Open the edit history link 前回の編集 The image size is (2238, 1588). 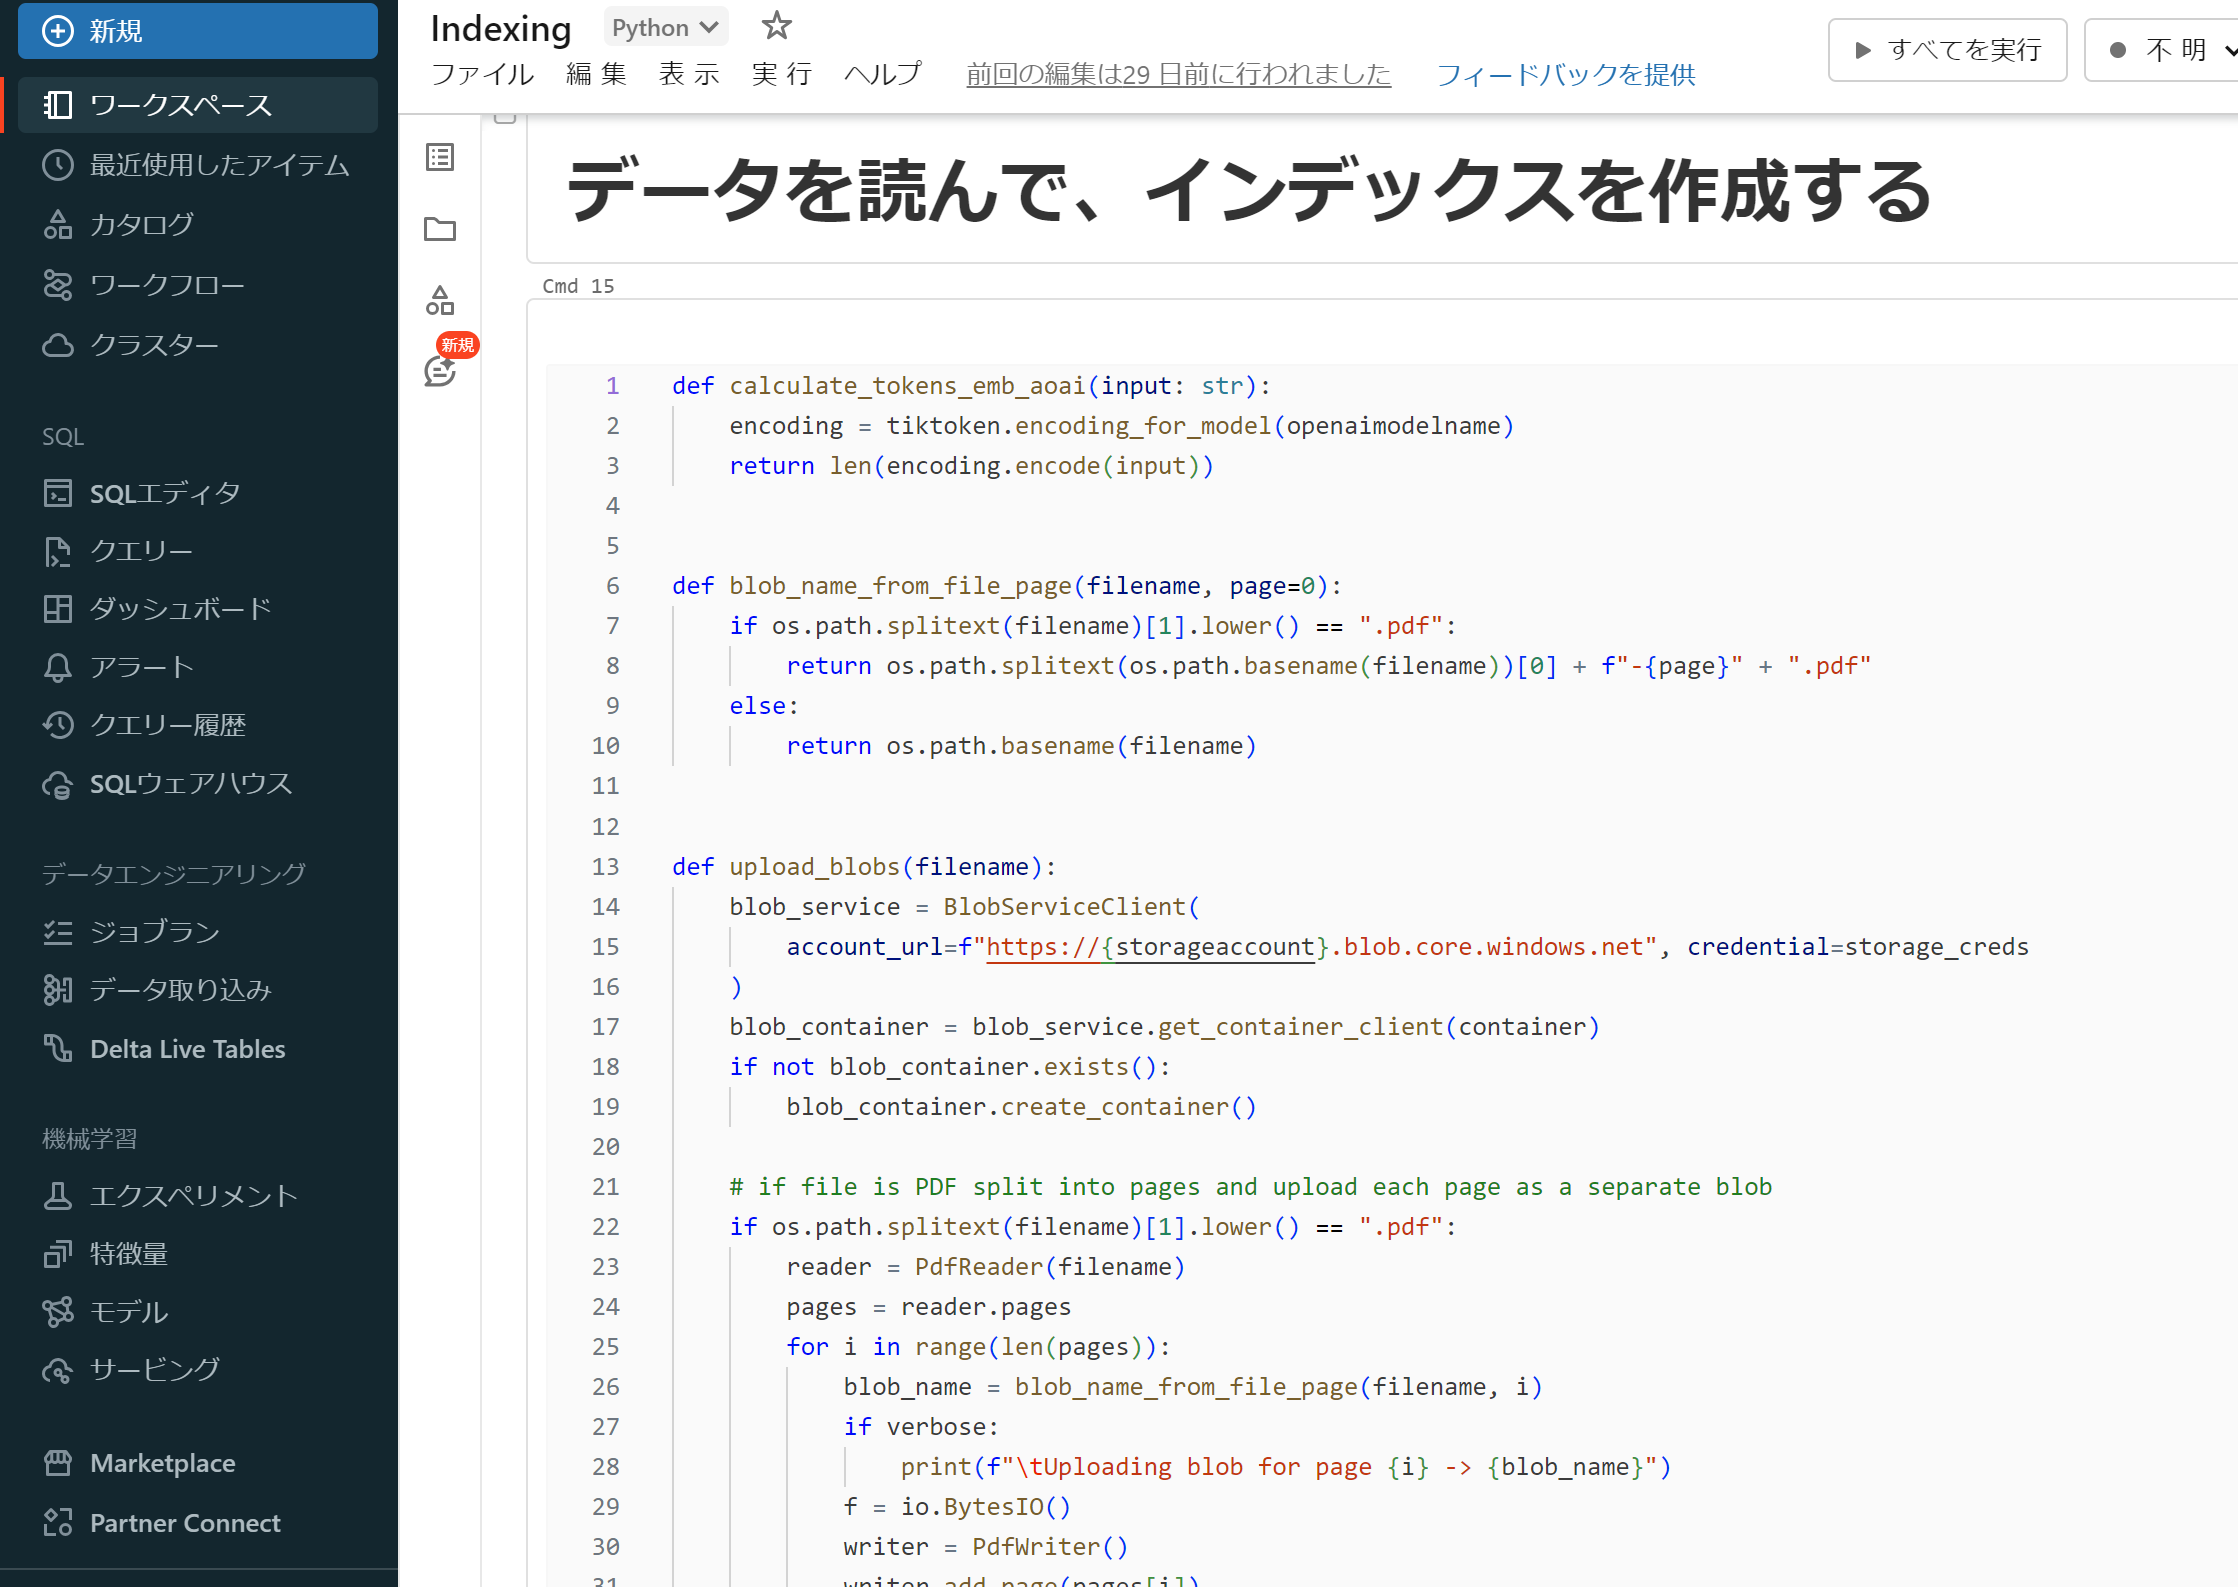point(1178,74)
